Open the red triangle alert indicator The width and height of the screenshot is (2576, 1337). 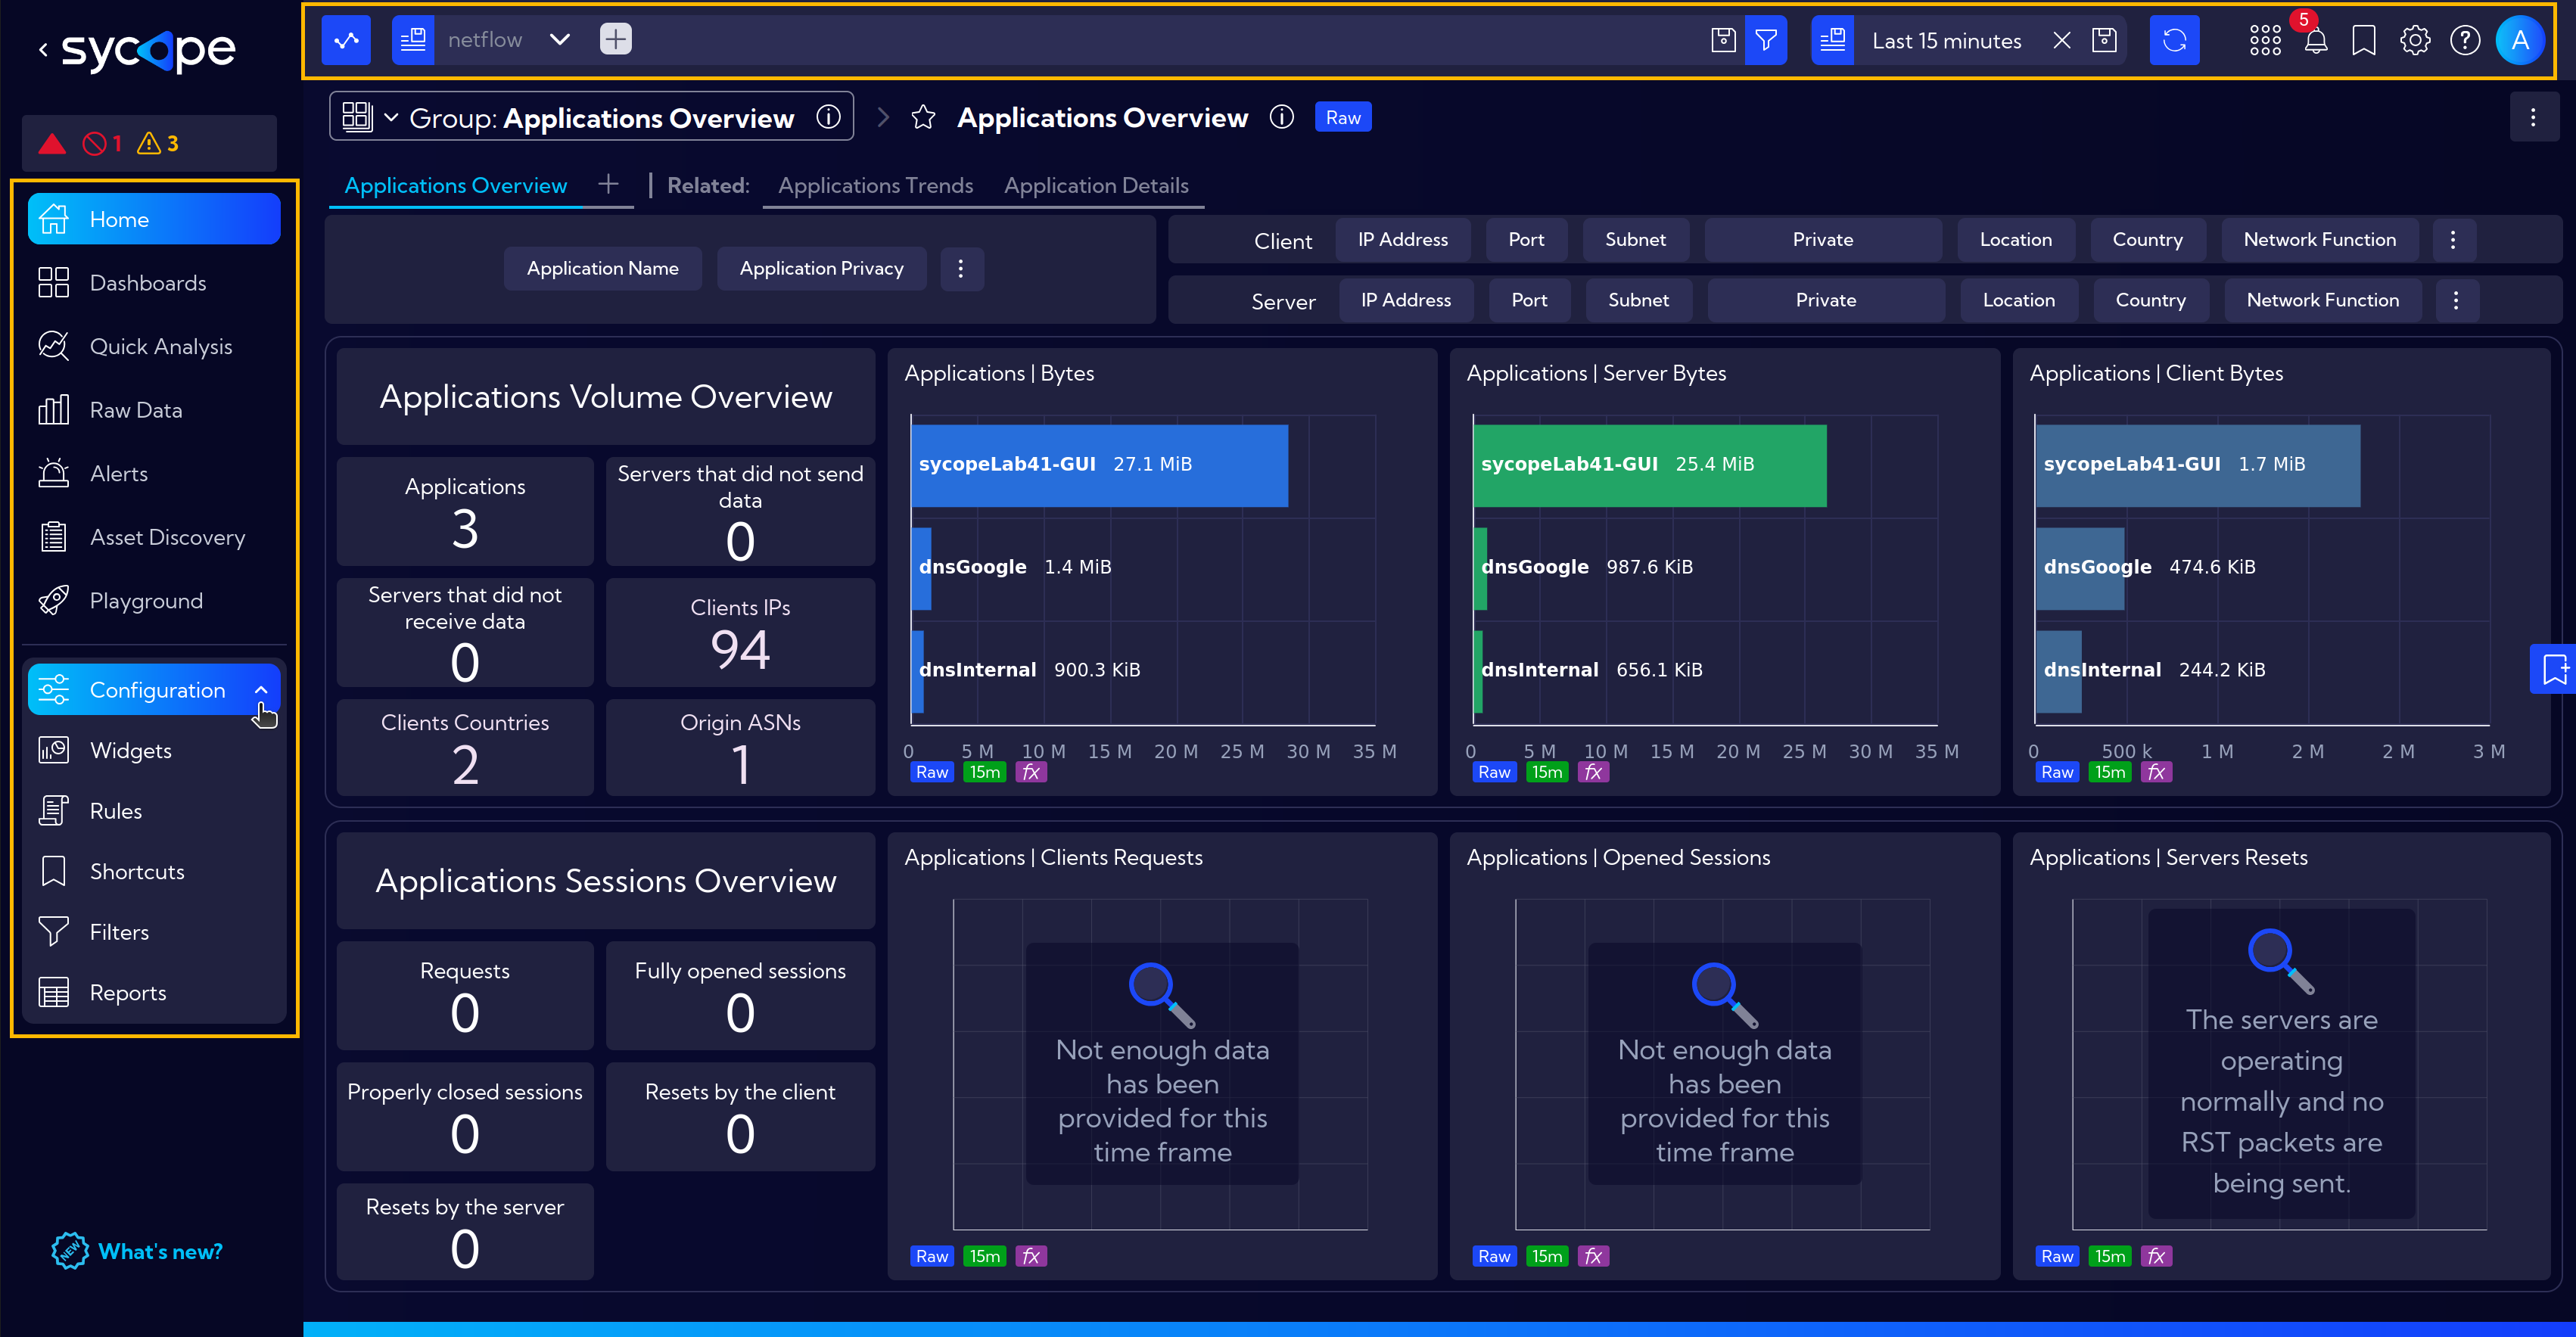click(52, 144)
